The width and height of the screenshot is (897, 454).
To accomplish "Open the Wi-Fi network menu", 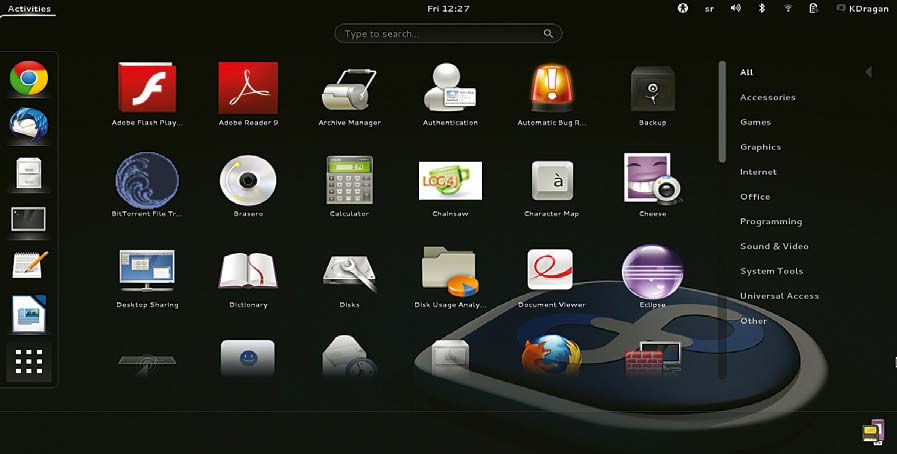I will click(x=788, y=9).
